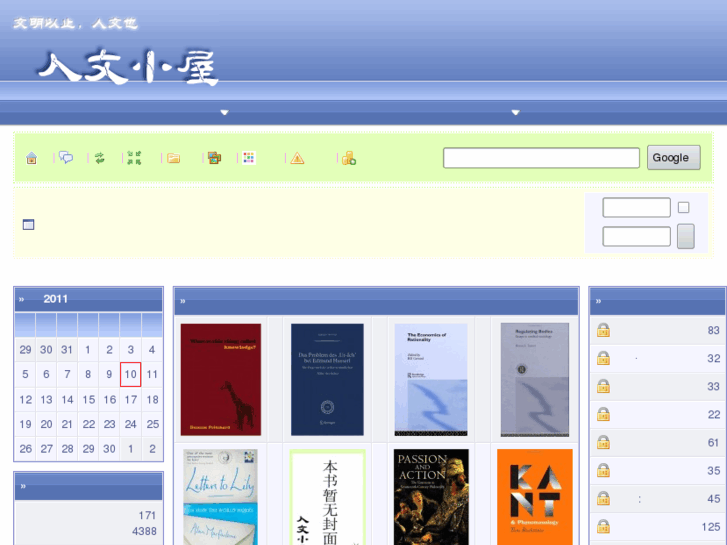
Task: Select date 17 in the calendar
Action: pos(131,399)
